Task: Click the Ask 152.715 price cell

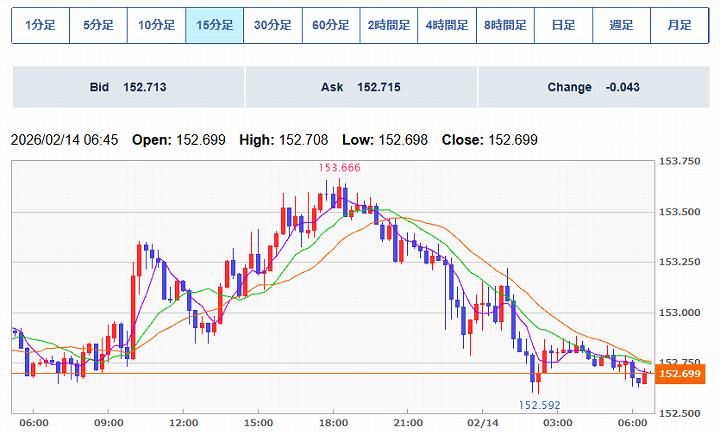Action: [360, 87]
